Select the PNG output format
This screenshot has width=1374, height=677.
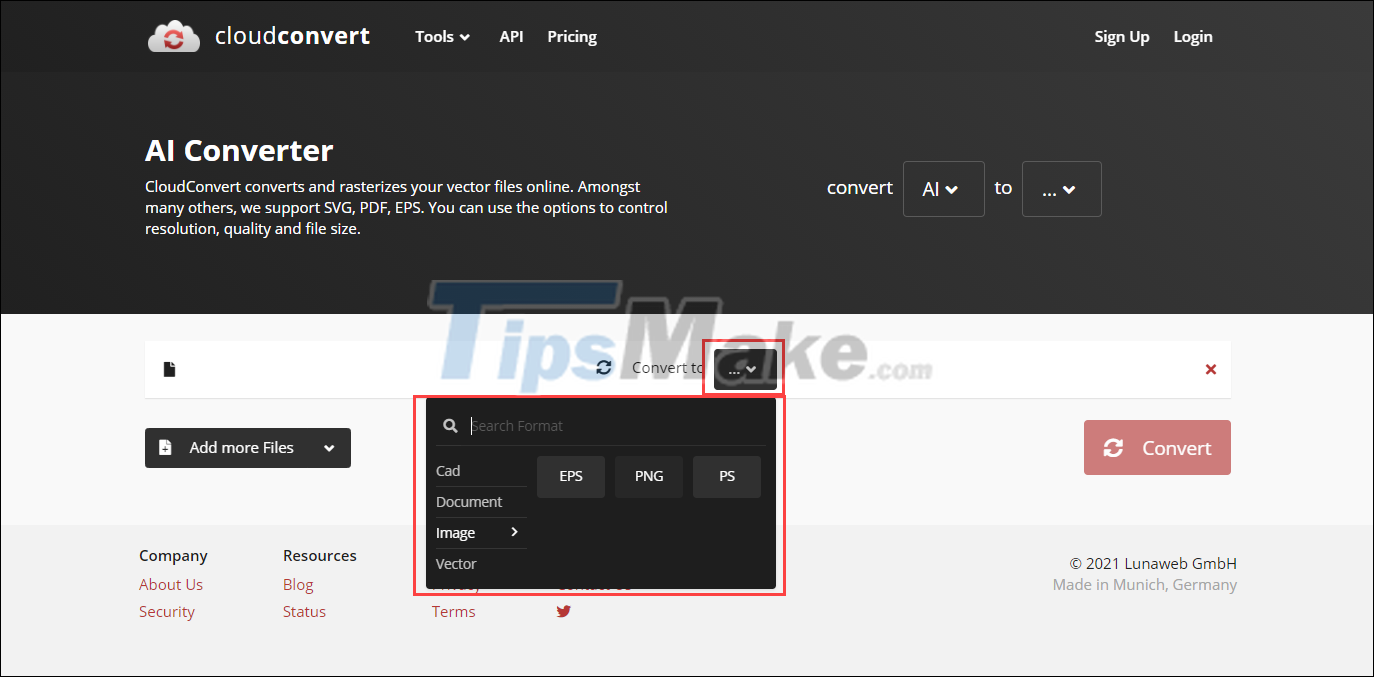648,476
